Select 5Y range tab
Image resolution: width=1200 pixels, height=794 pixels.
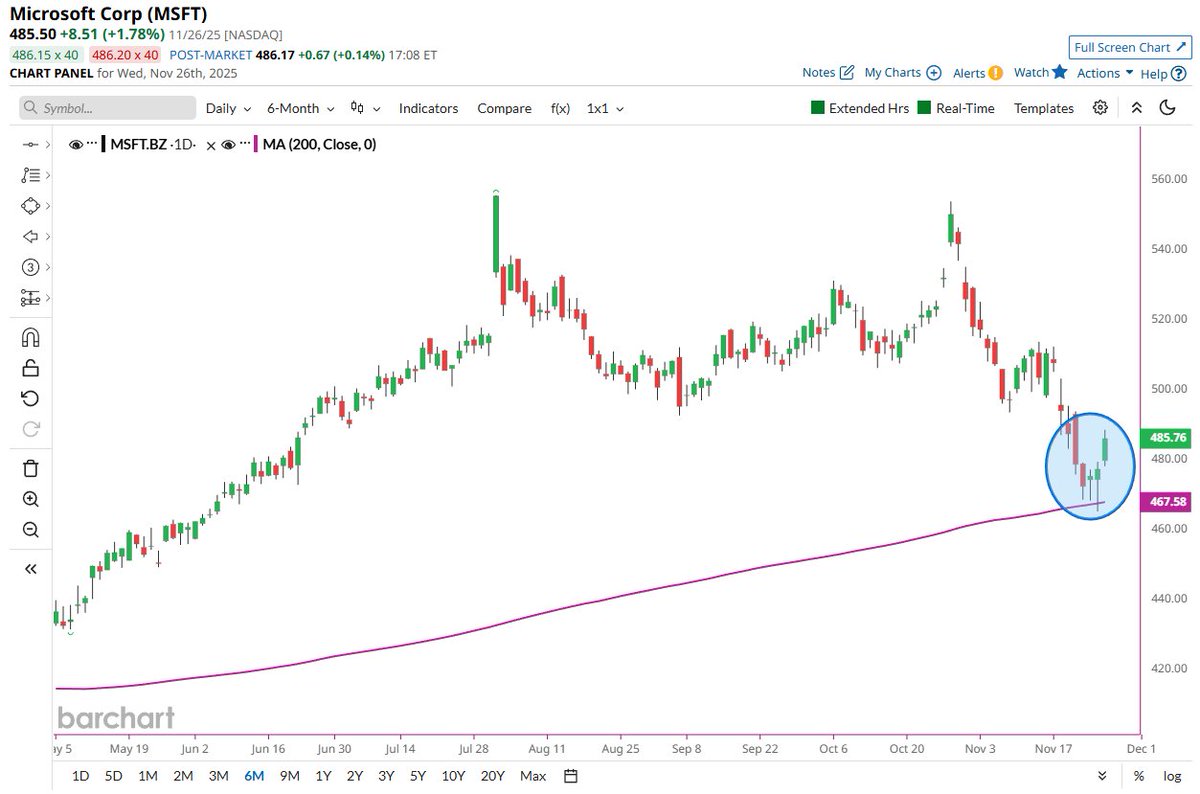[x=419, y=776]
